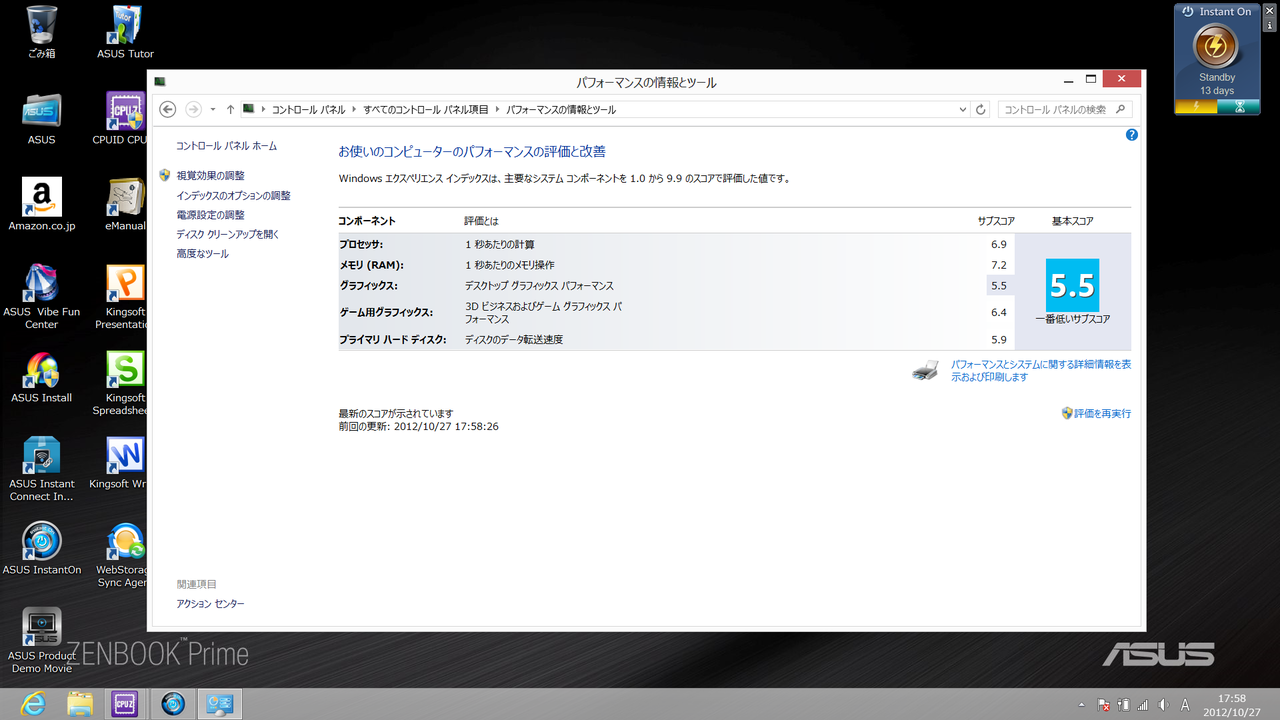Open コントロール パネル ホーム link
Viewport: 1280px width, 720px height.
pos(226,146)
